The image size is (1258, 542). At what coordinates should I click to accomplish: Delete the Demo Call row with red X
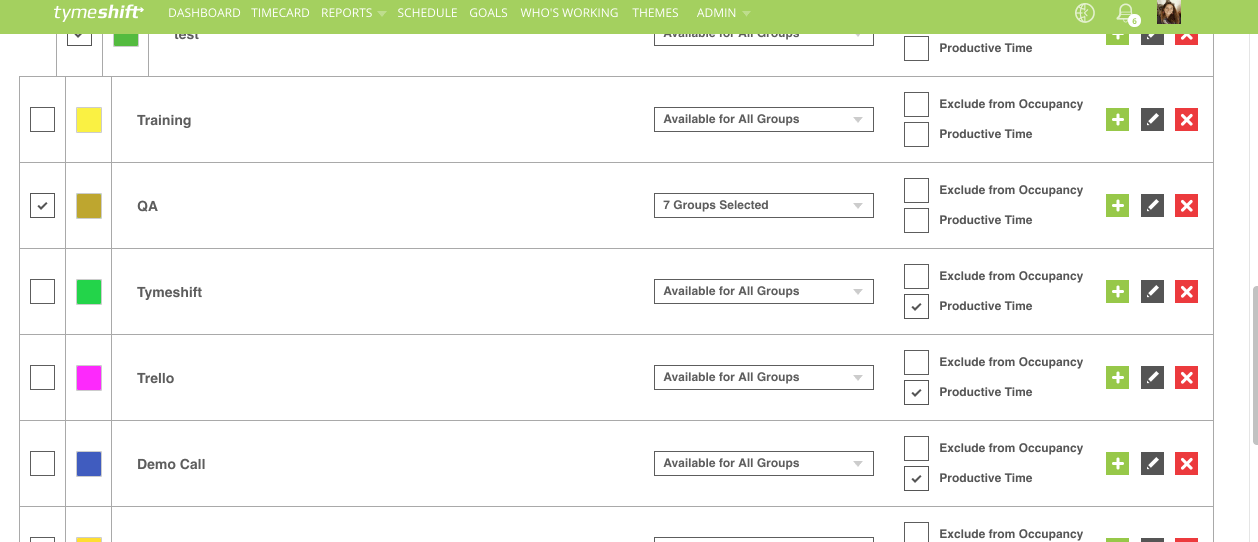[1186, 464]
